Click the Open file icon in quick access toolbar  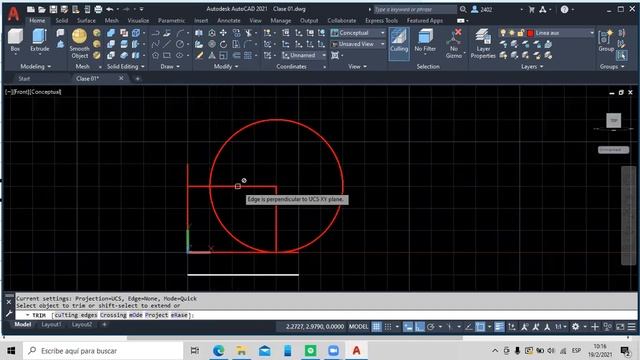42,9
